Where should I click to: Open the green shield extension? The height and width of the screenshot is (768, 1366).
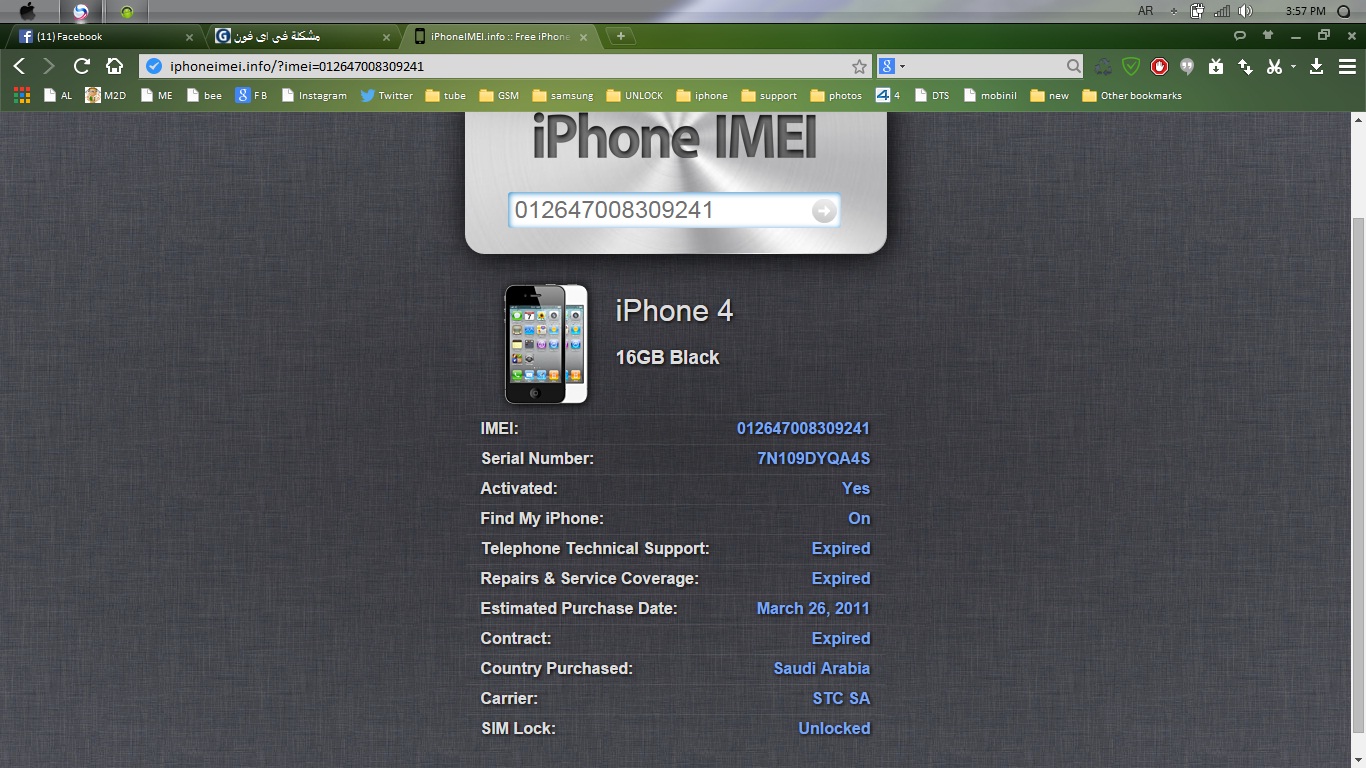click(x=1131, y=66)
